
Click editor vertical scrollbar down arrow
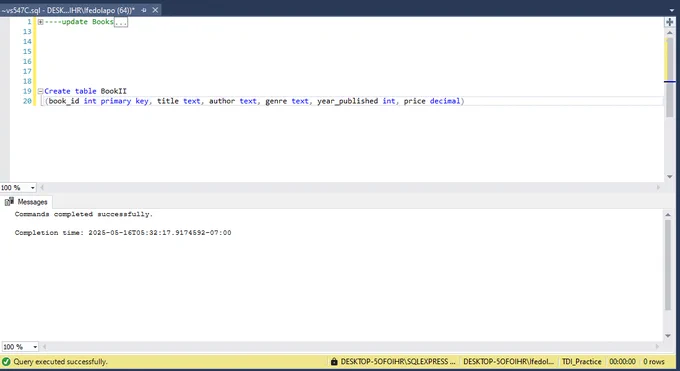670,177
